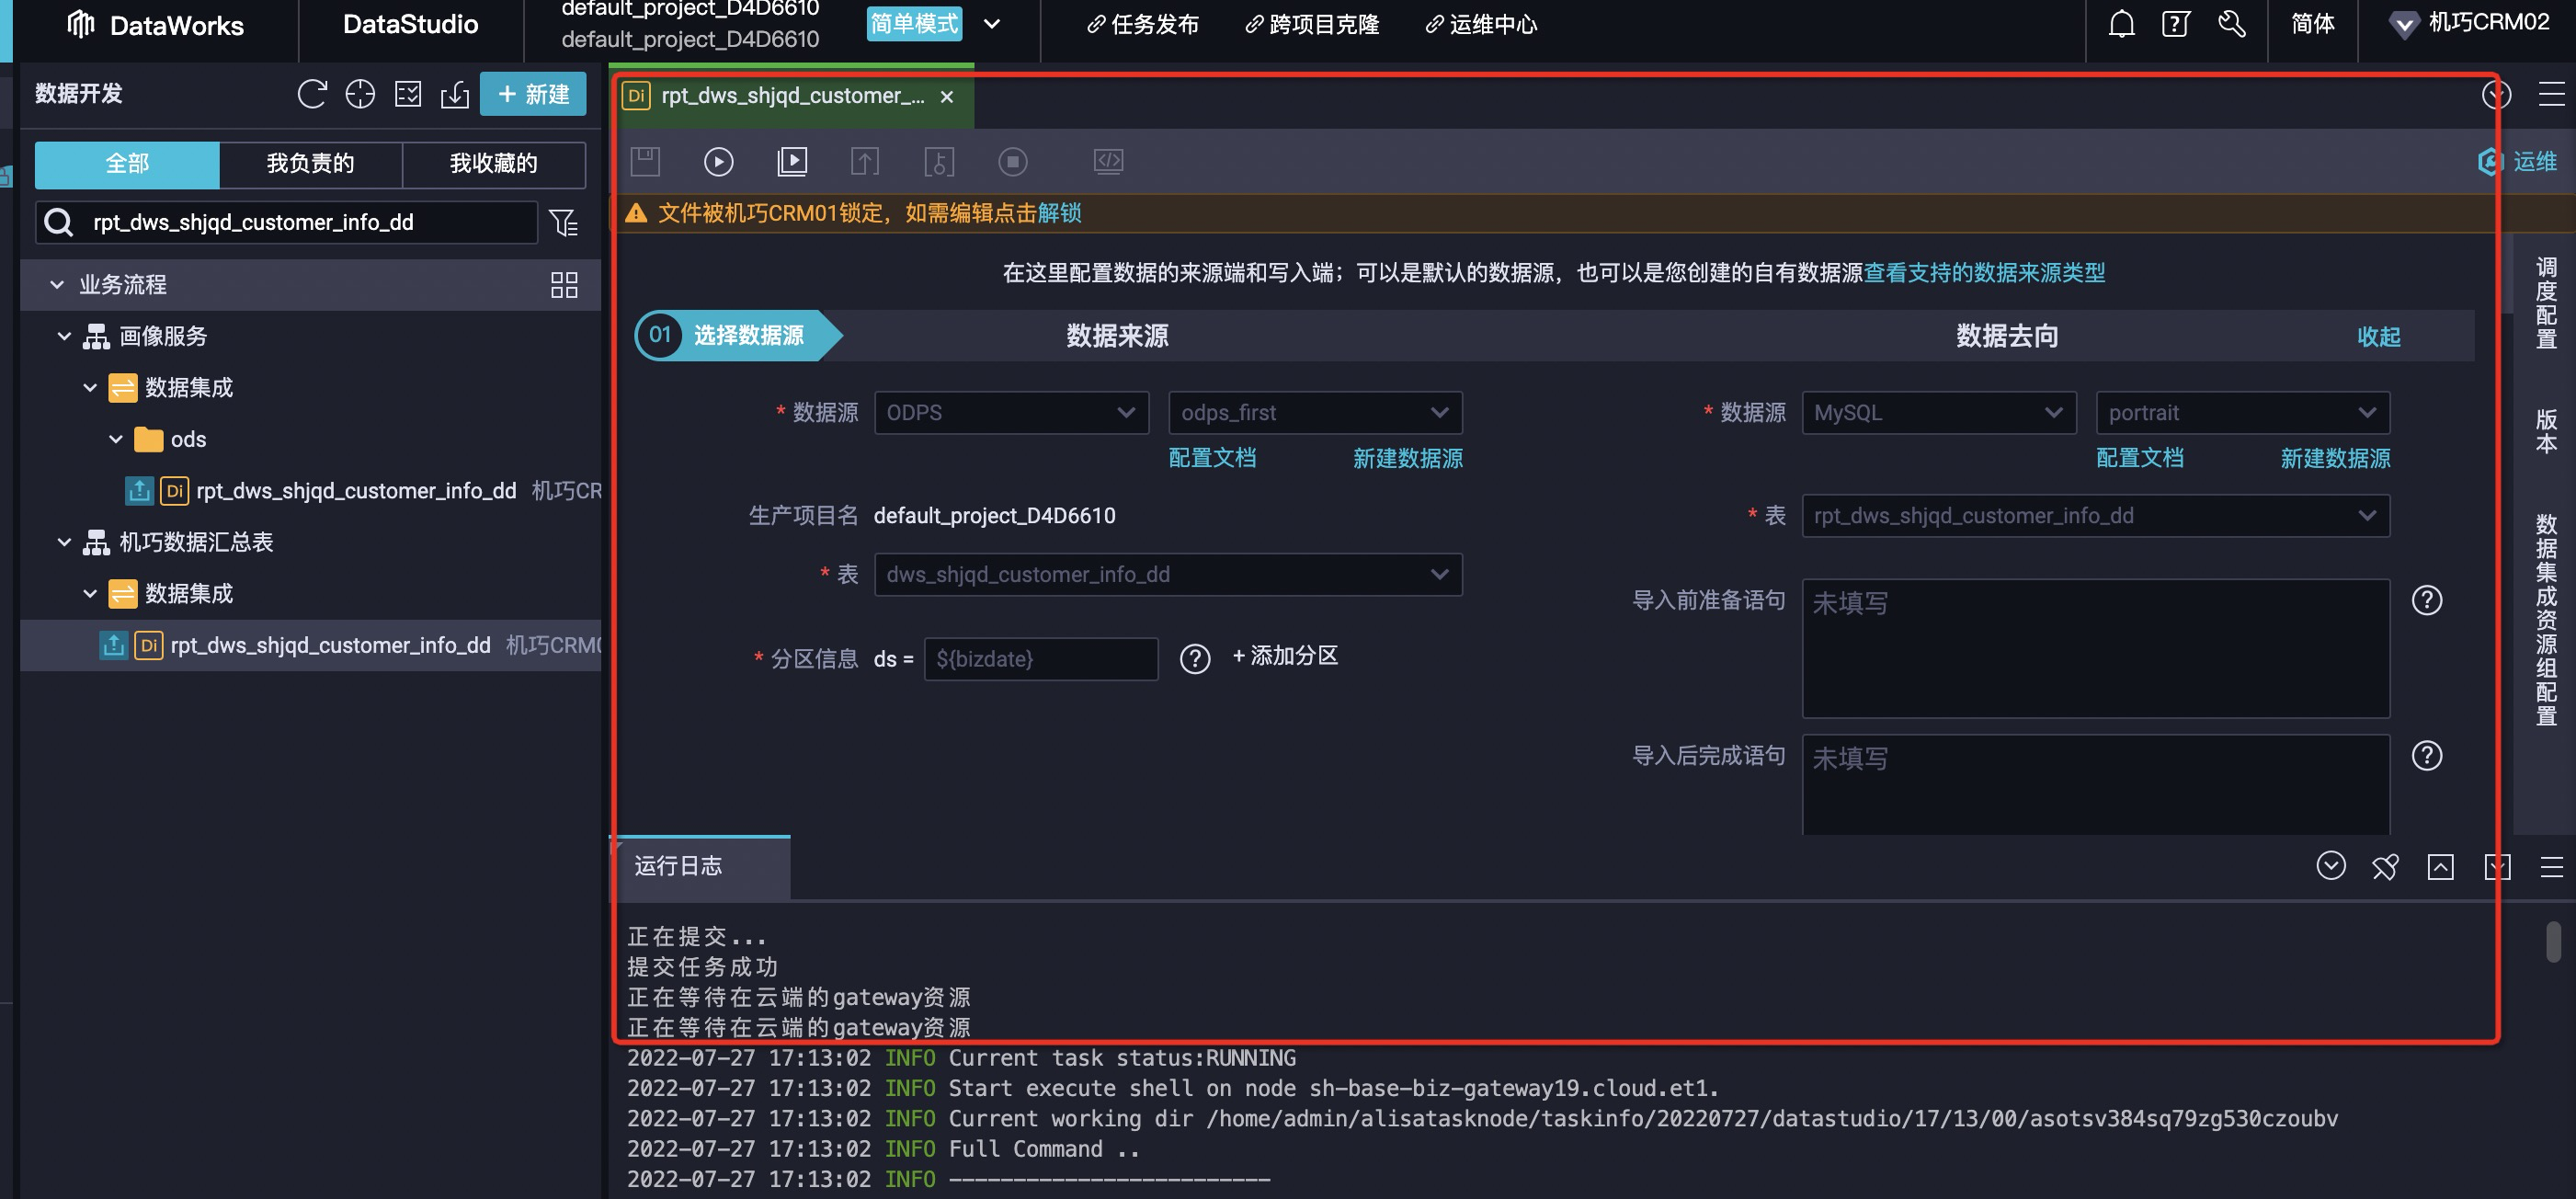Click the import icon beside 新建
Screen dimensions: 2576x1199
[455, 94]
